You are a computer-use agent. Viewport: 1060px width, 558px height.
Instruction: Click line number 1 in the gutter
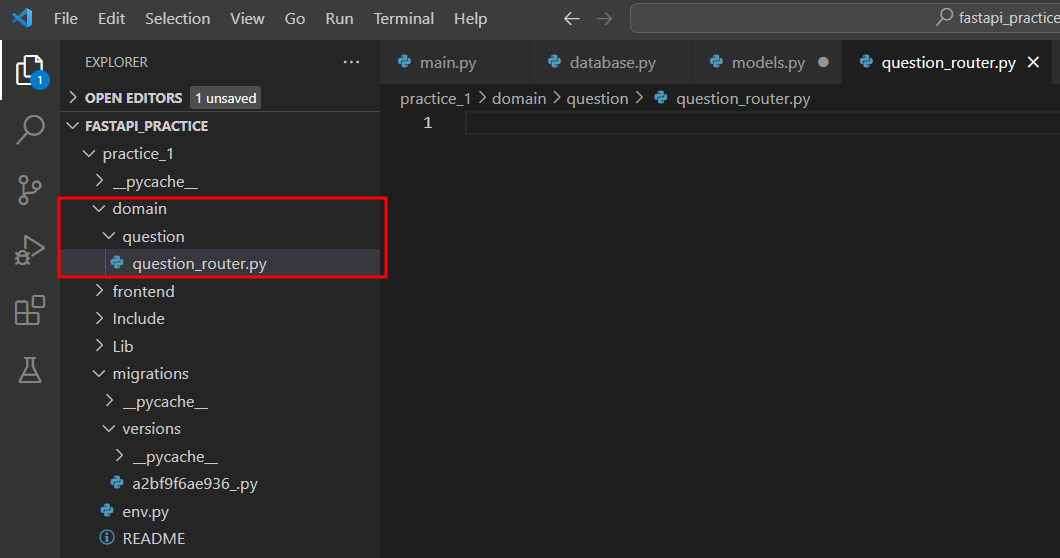pos(427,123)
